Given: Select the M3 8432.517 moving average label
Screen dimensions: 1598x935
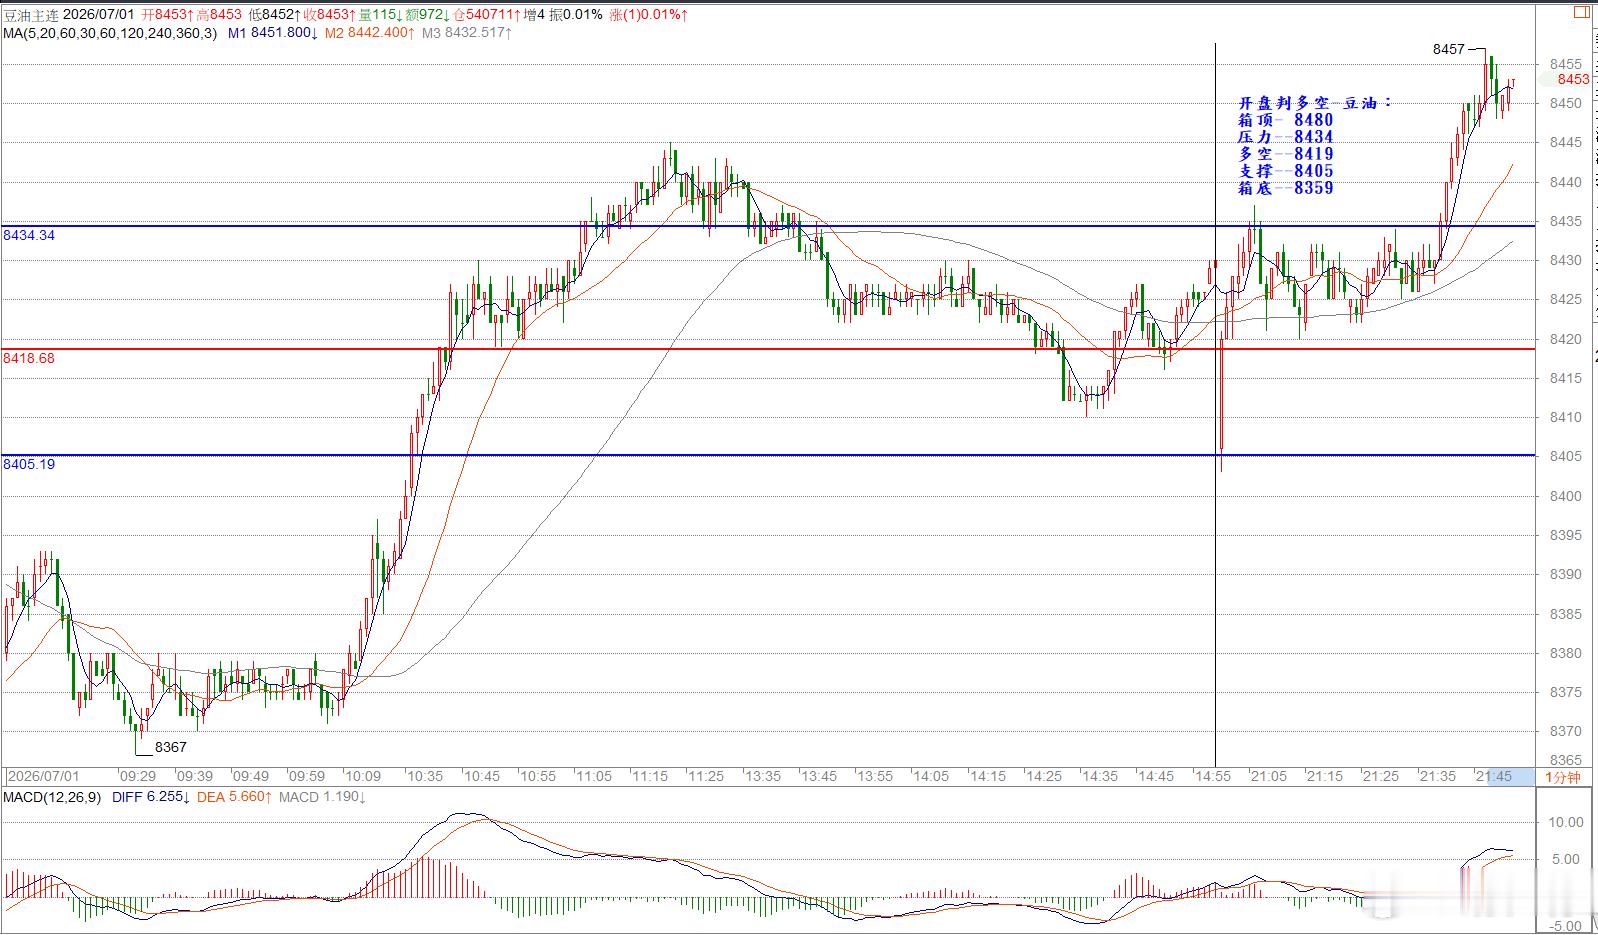Looking at the screenshot, I should pos(467,33).
